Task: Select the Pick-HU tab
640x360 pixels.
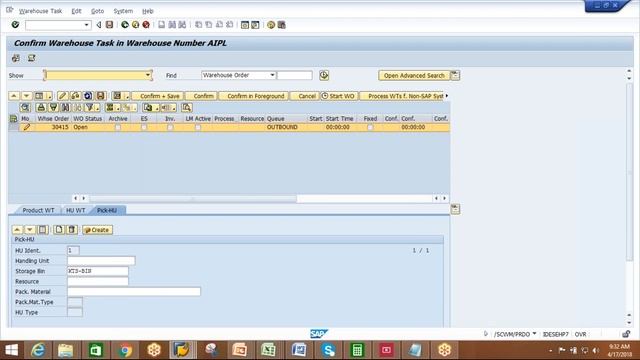Action: [x=107, y=210]
